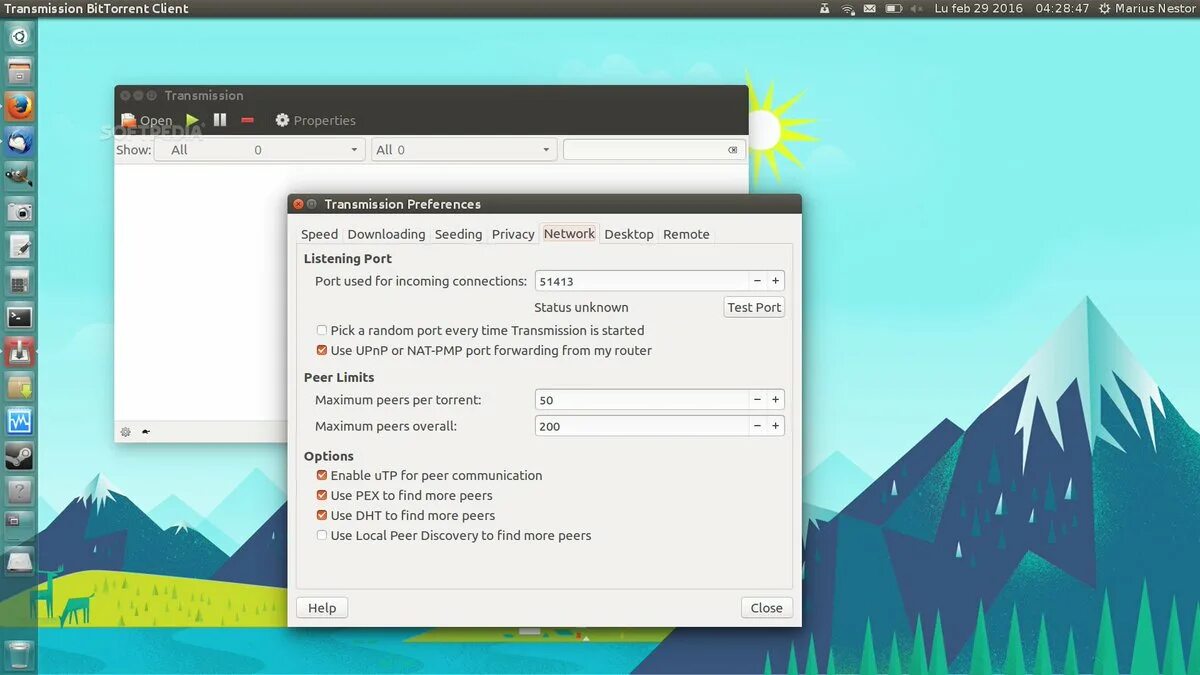Open System Monitor from the dock
The height and width of the screenshot is (675, 1200).
(20, 422)
